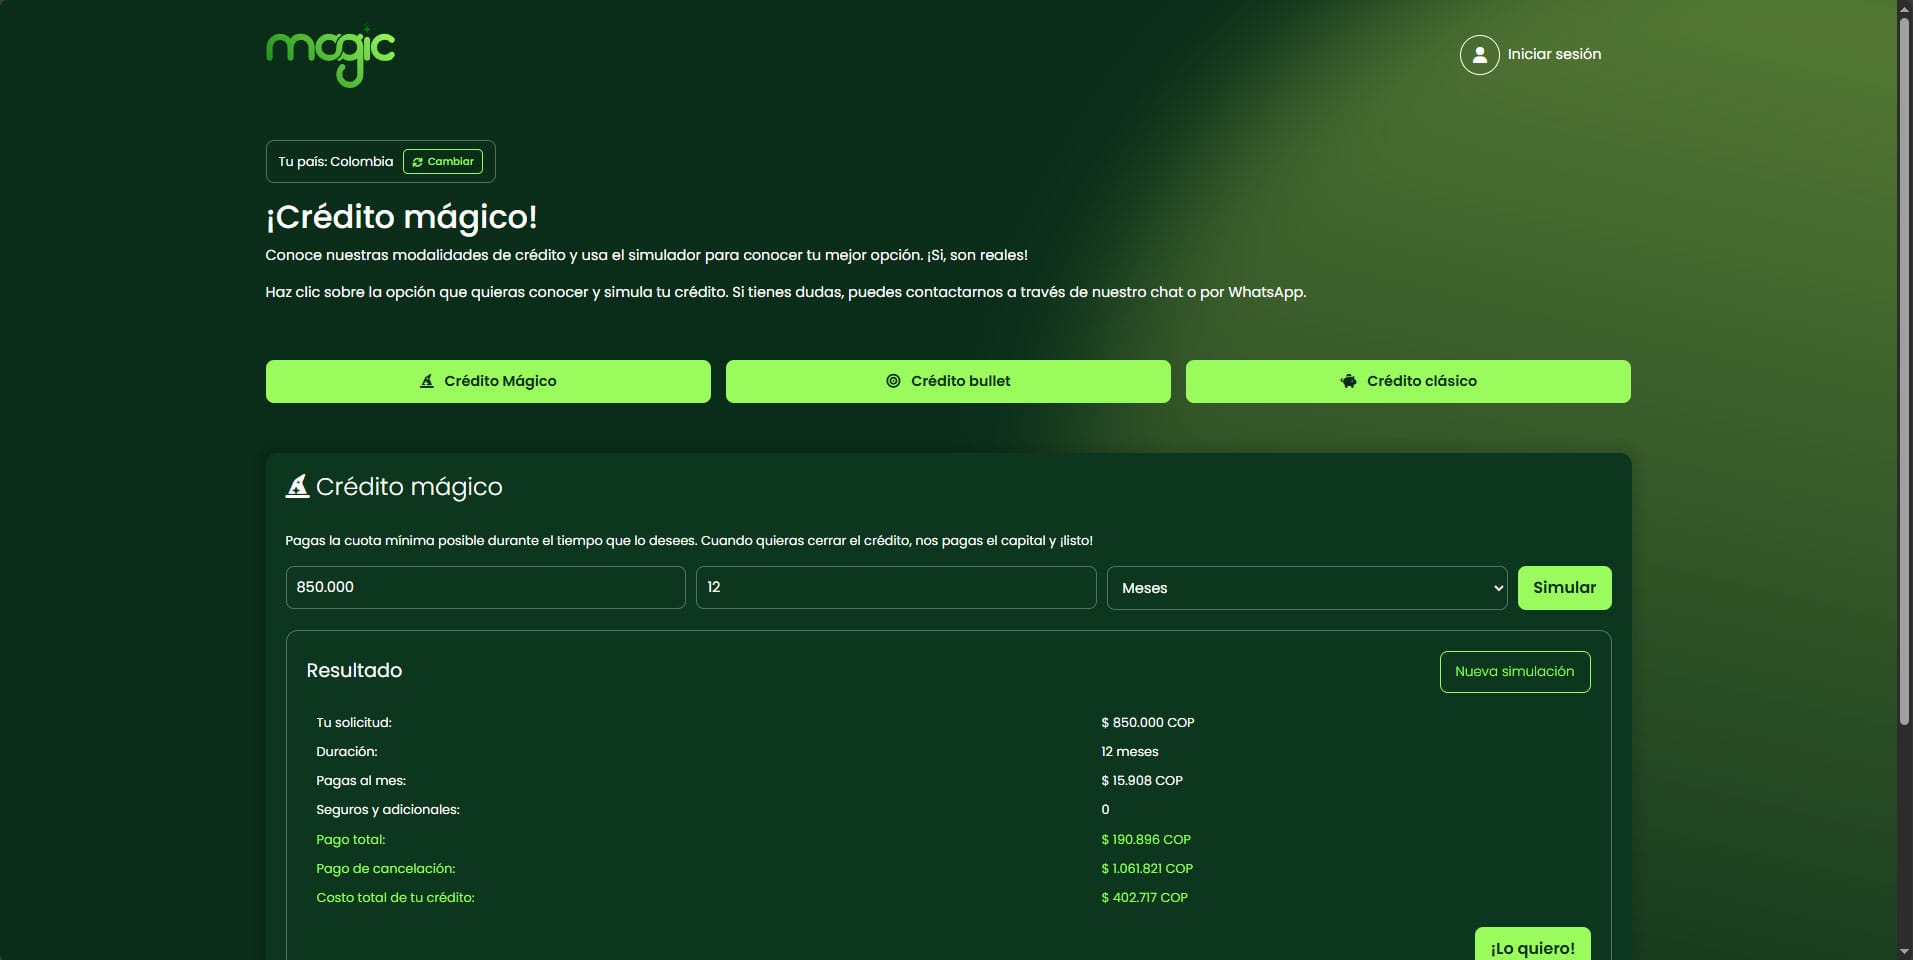The height and width of the screenshot is (960, 1913).
Task: Click the duration field showing 12
Action: pos(895,588)
